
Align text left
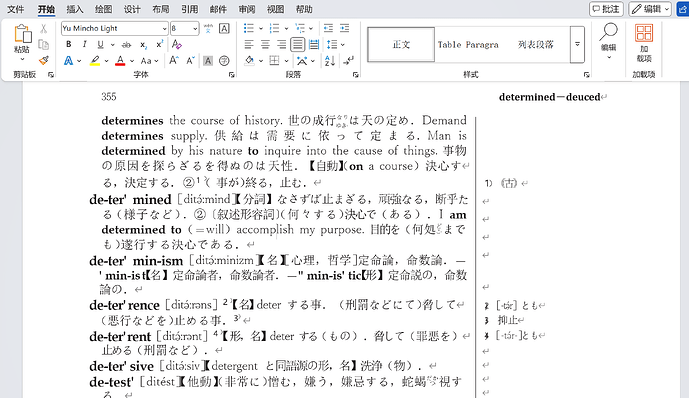[x=249, y=44]
